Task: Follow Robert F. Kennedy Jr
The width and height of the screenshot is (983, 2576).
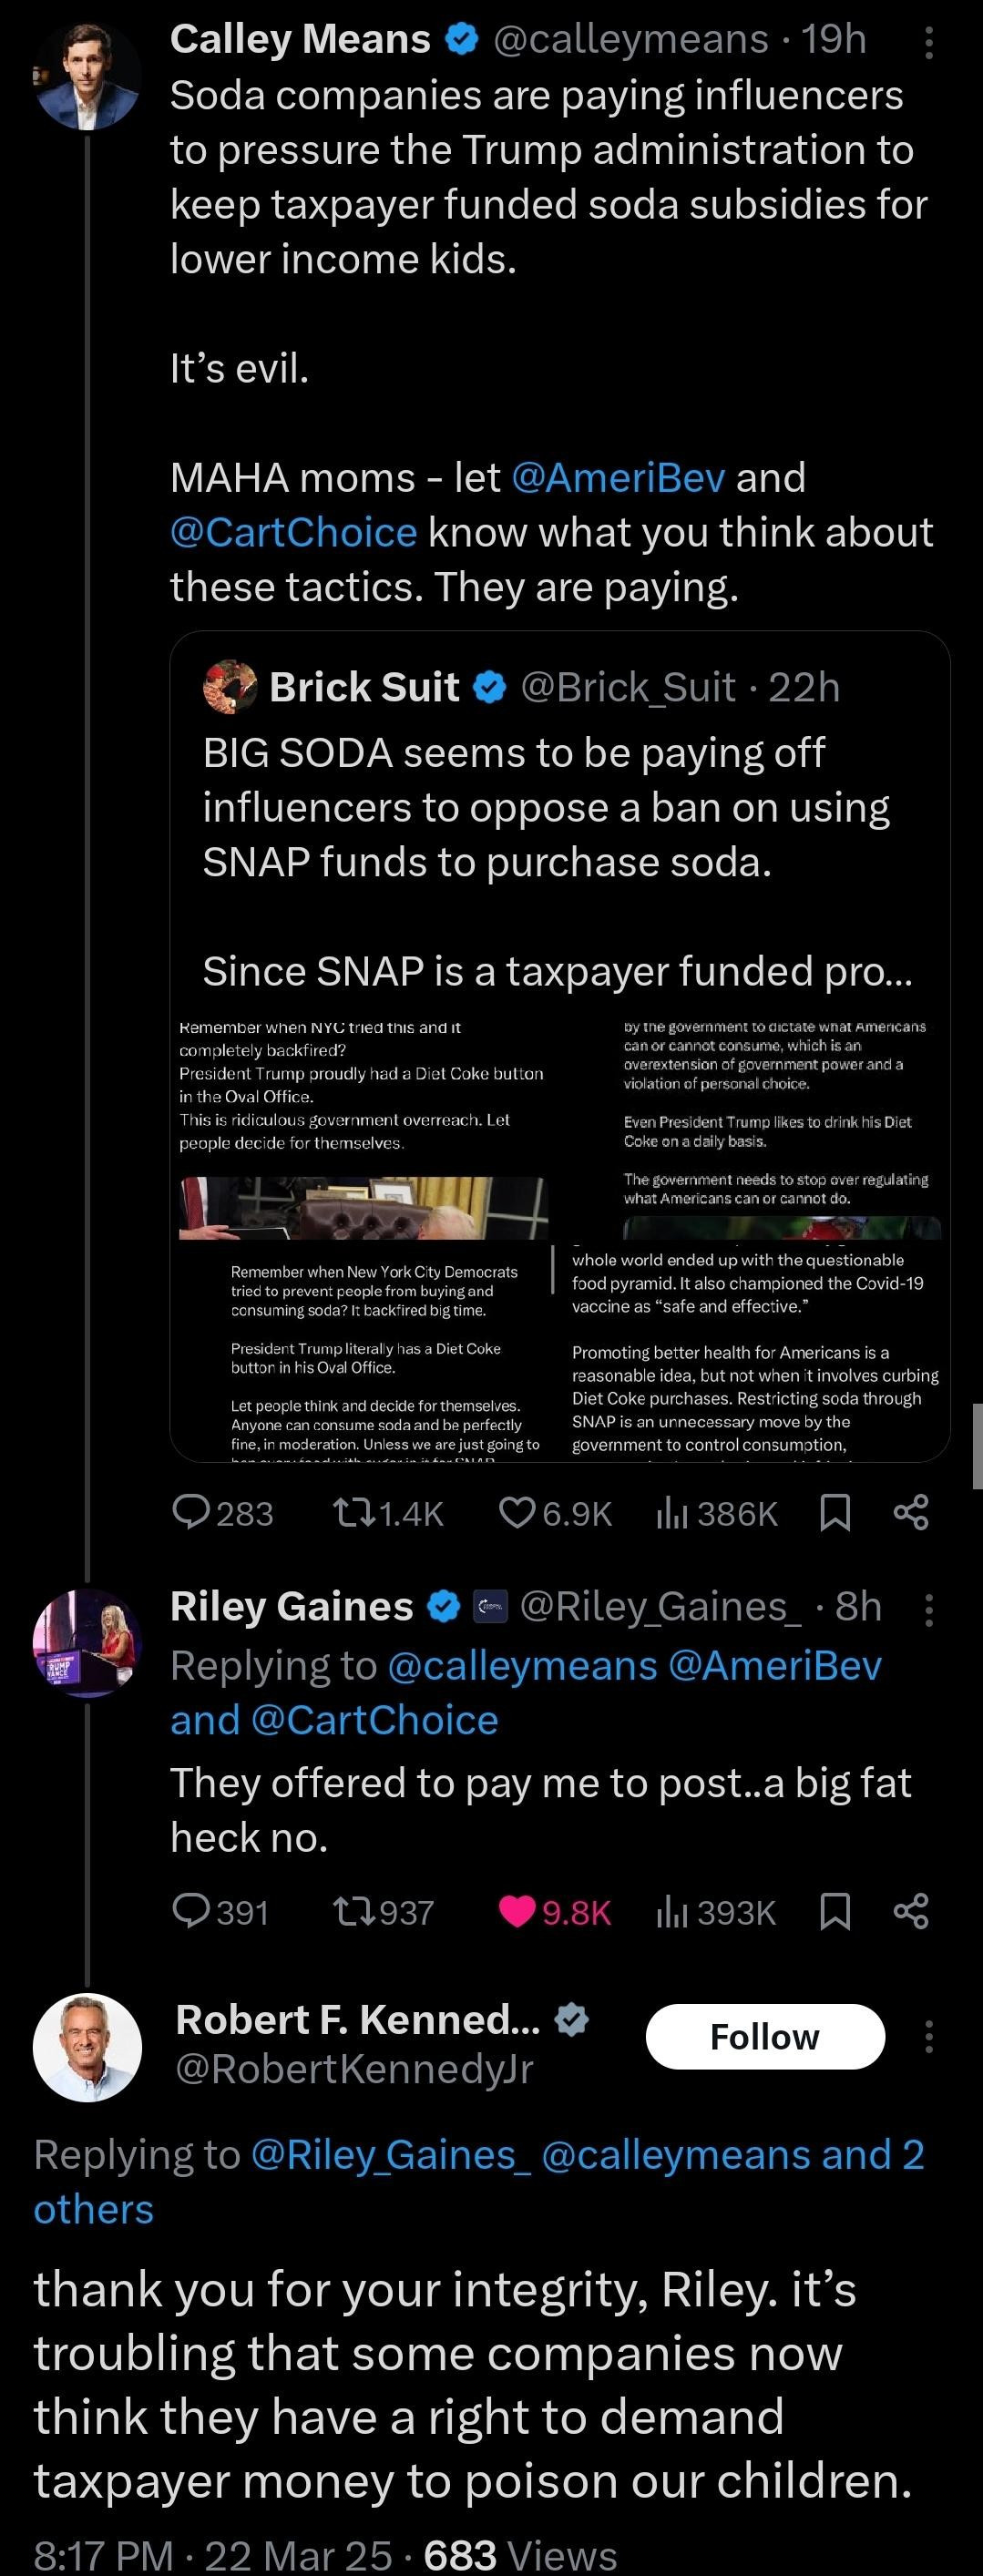Action: point(765,2036)
